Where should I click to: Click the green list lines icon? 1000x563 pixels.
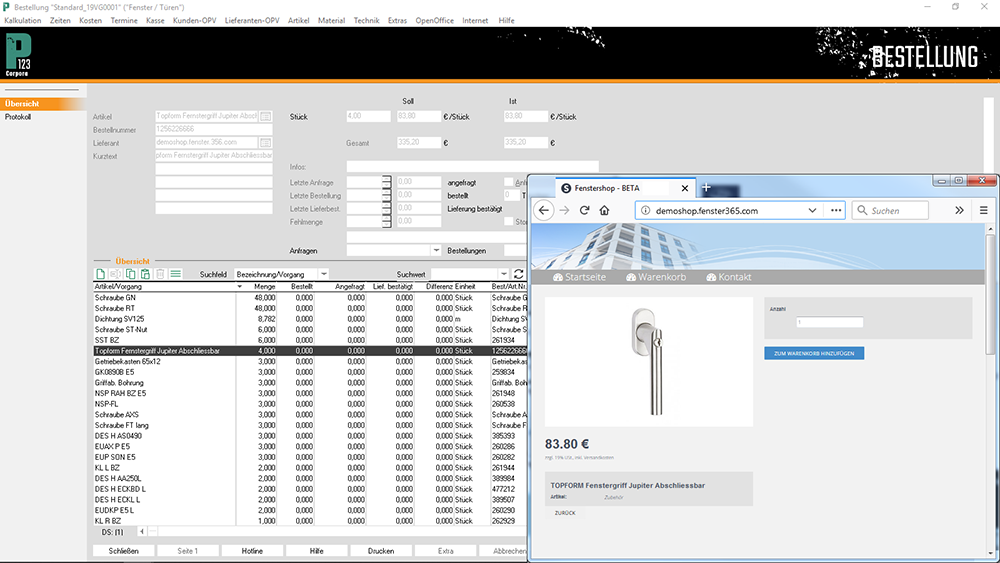pos(175,274)
